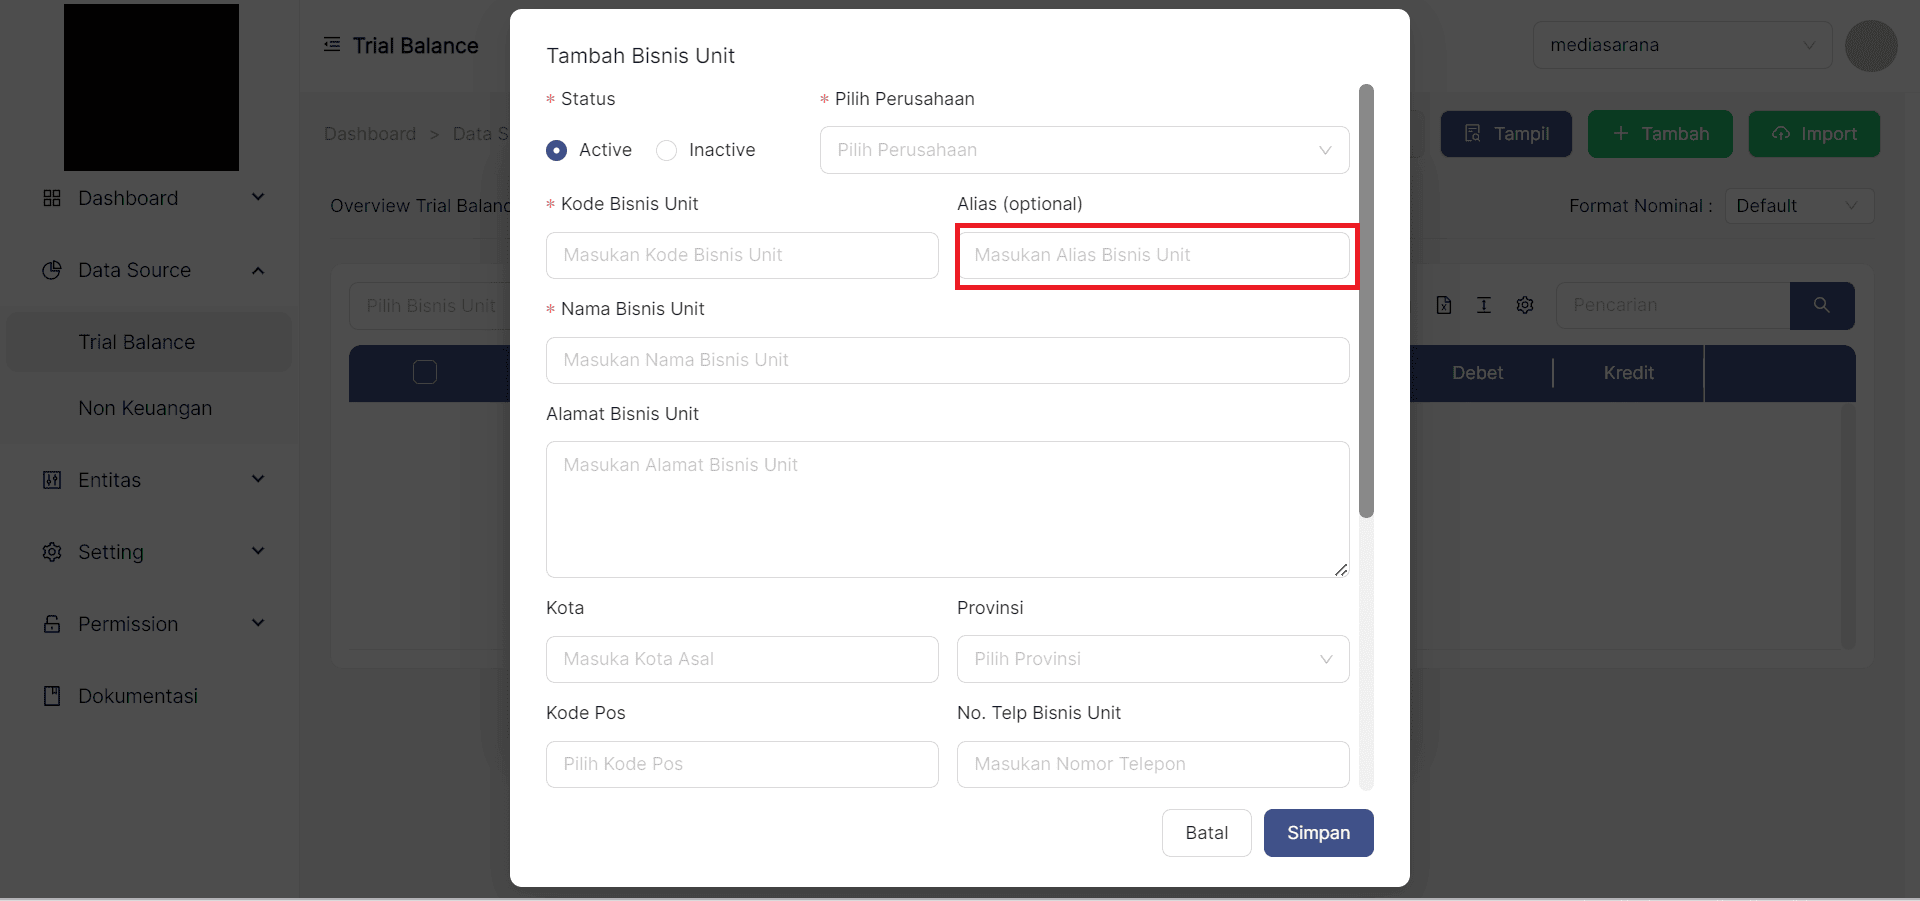Click the column height text-cursor icon
The height and width of the screenshot is (901, 1920).
[1483, 305]
